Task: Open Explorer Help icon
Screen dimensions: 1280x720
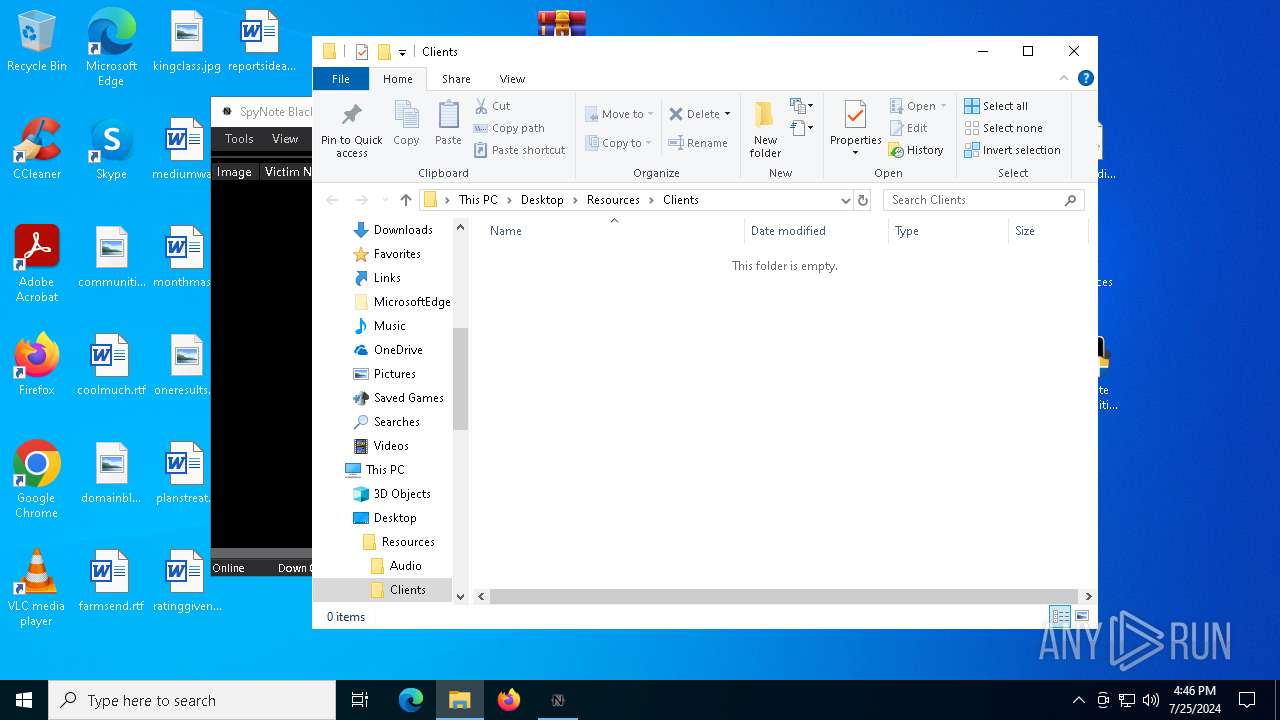Action: tap(1086, 78)
